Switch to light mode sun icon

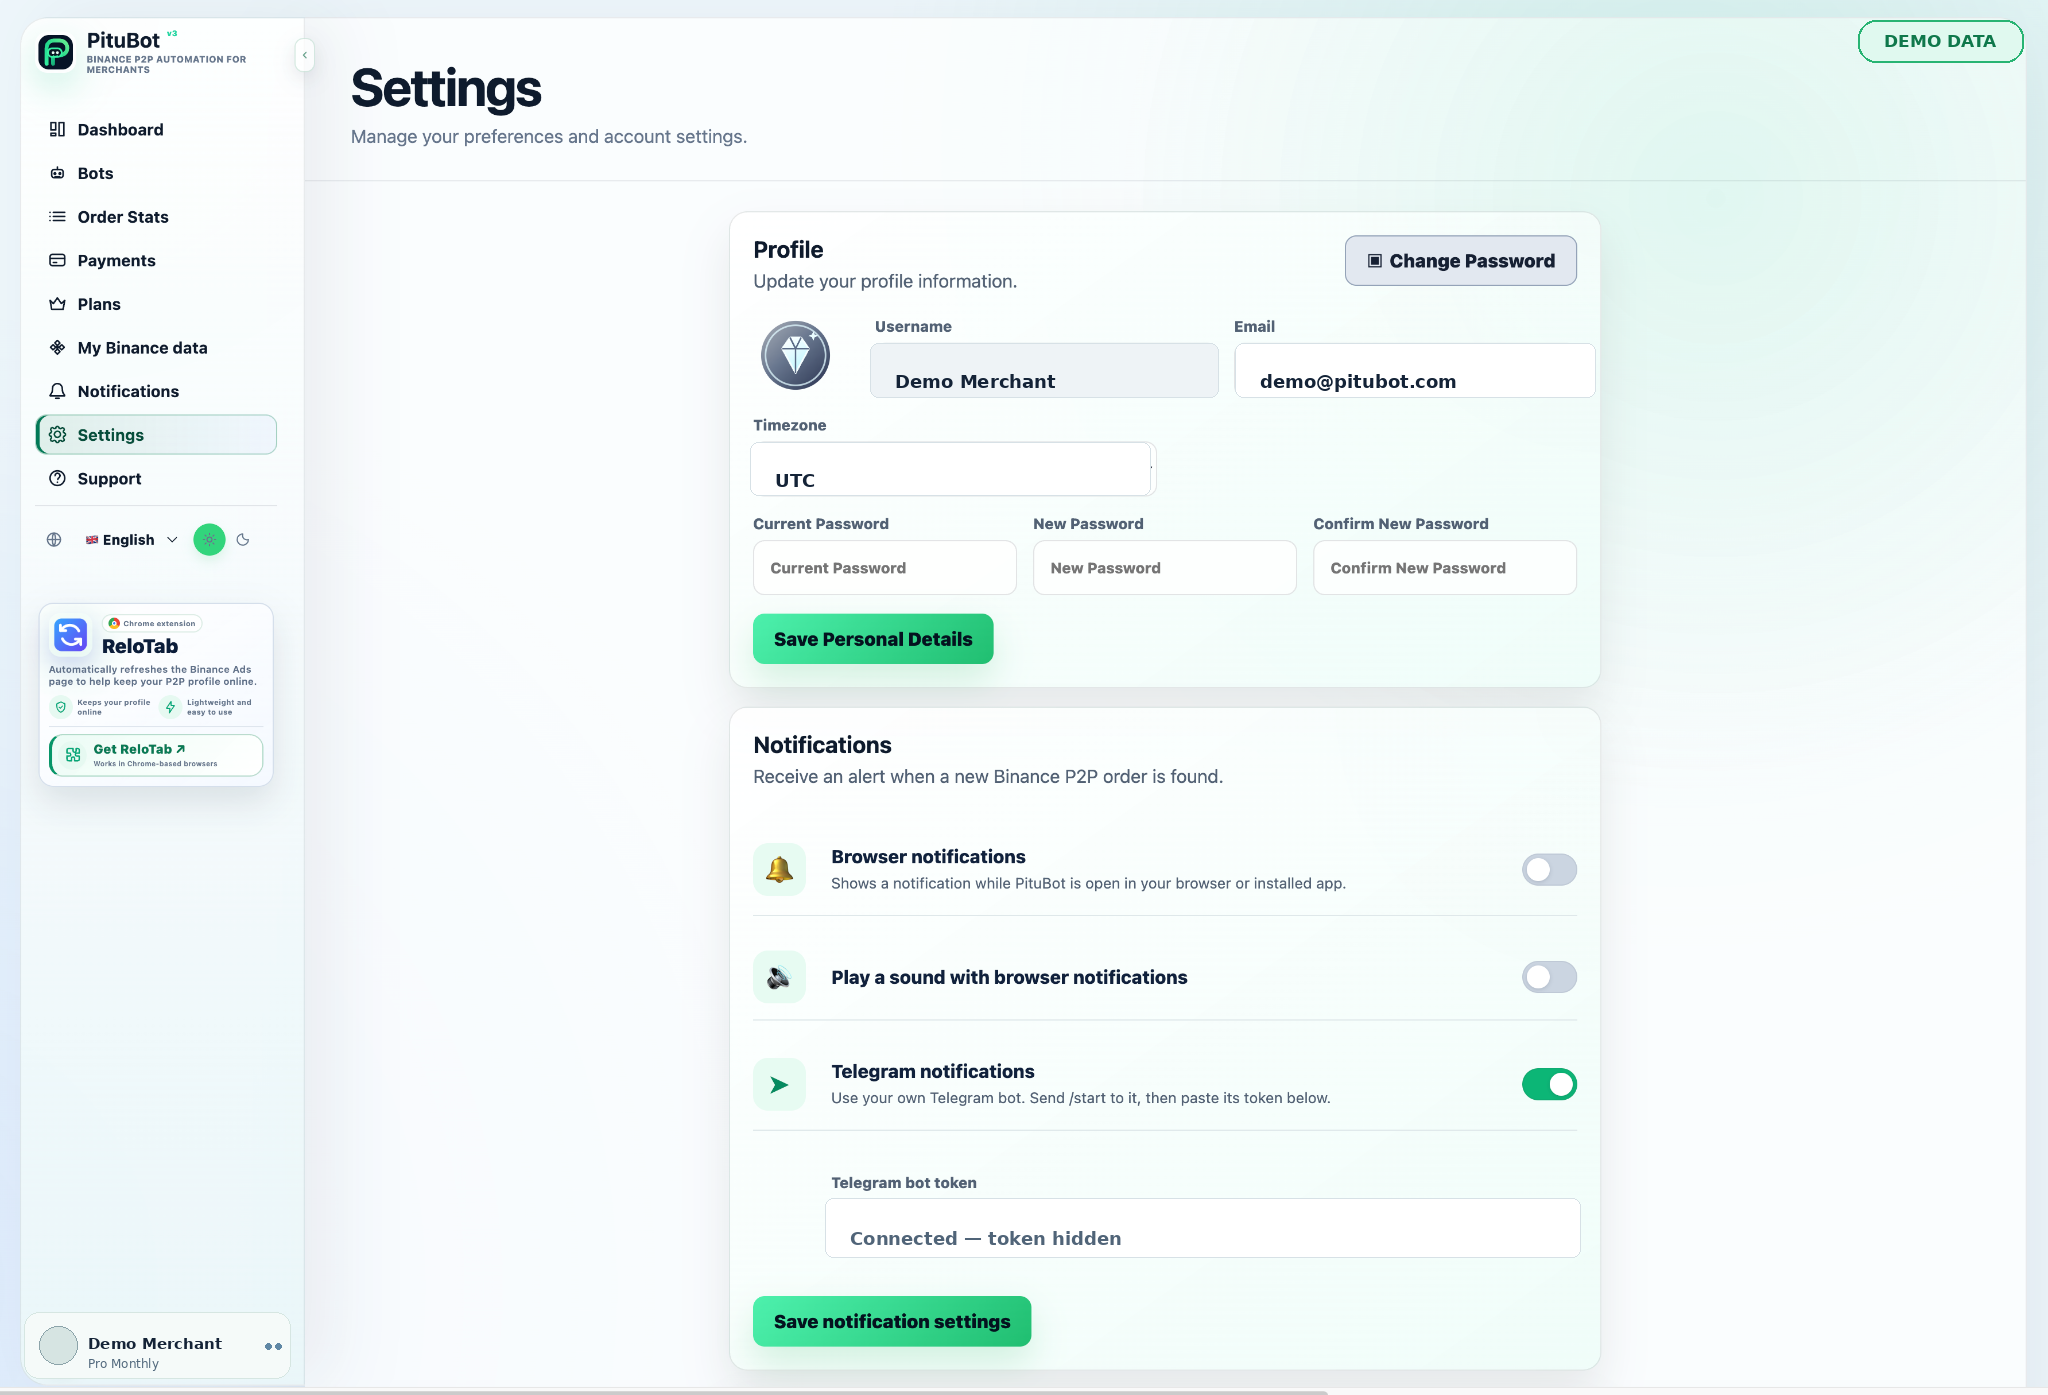209,540
